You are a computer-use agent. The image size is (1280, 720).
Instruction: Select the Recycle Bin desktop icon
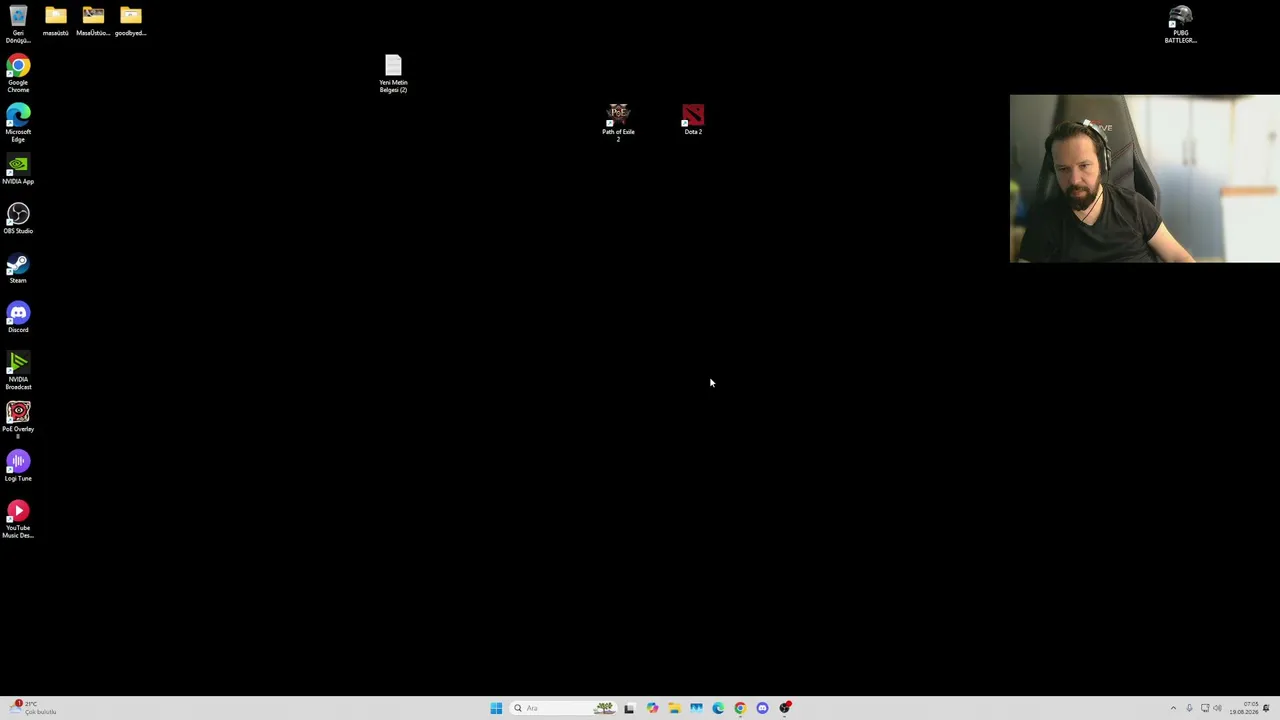(18, 24)
